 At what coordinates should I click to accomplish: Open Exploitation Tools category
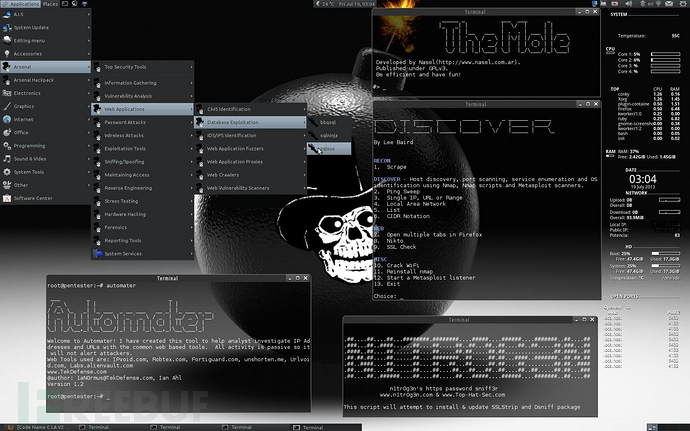[x=143, y=149]
